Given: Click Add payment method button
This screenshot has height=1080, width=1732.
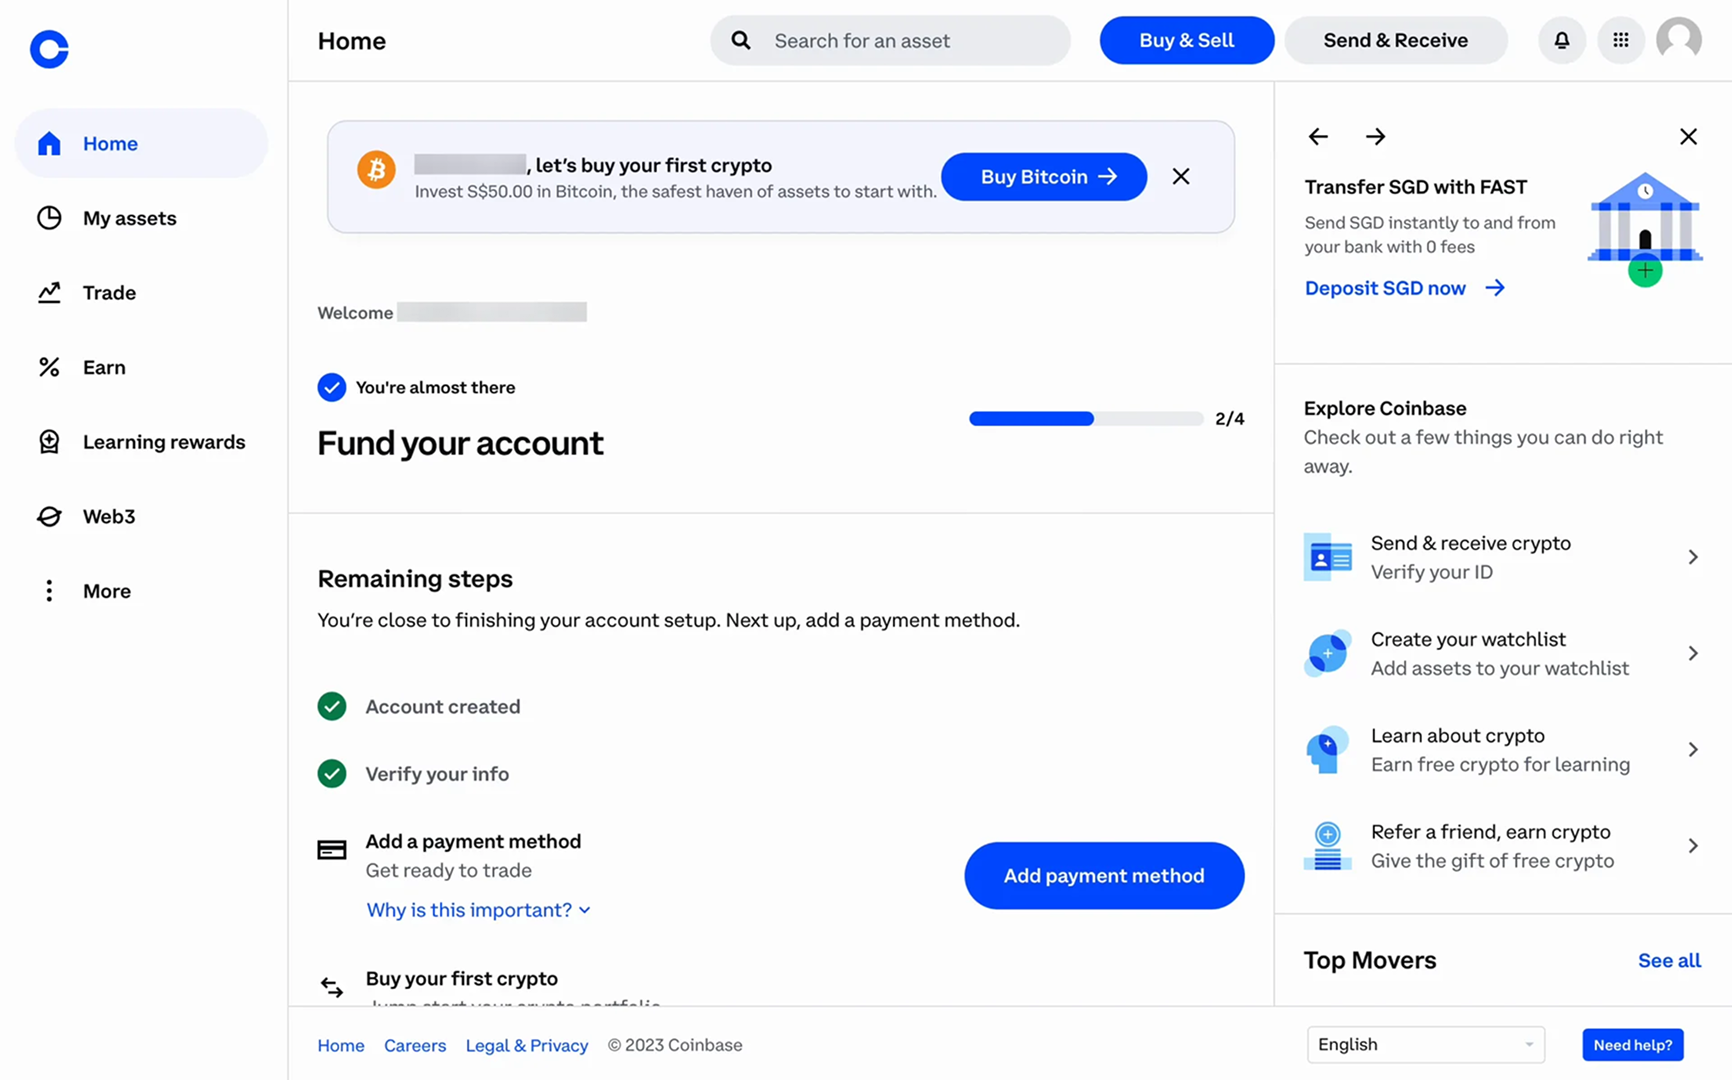Looking at the screenshot, I should tap(1104, 876).
